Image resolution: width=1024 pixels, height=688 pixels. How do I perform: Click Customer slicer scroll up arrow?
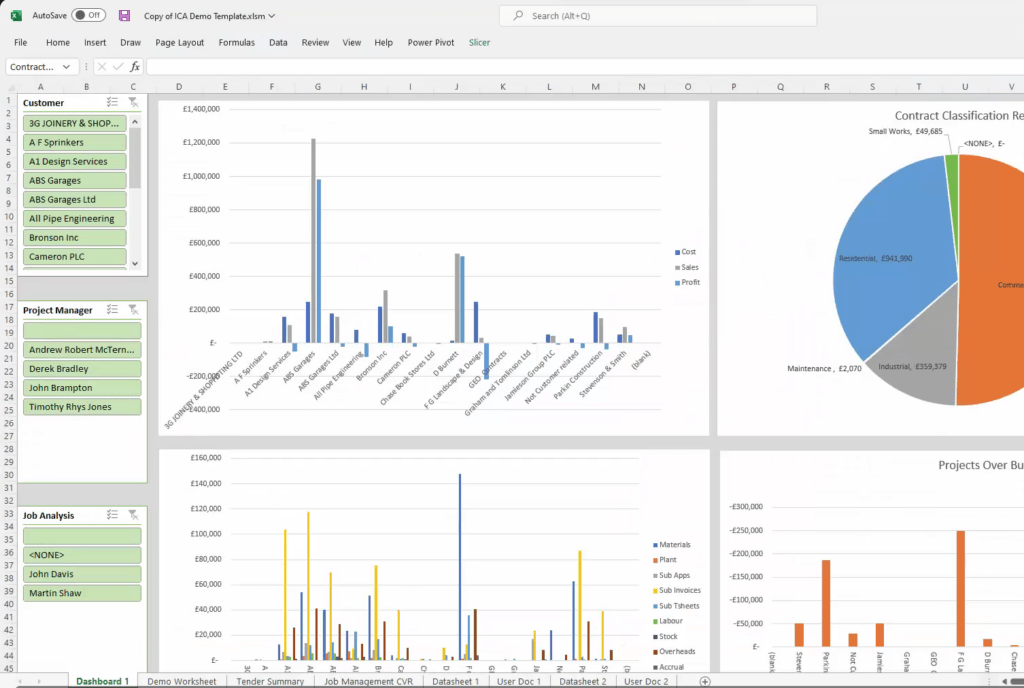[135, 121]
